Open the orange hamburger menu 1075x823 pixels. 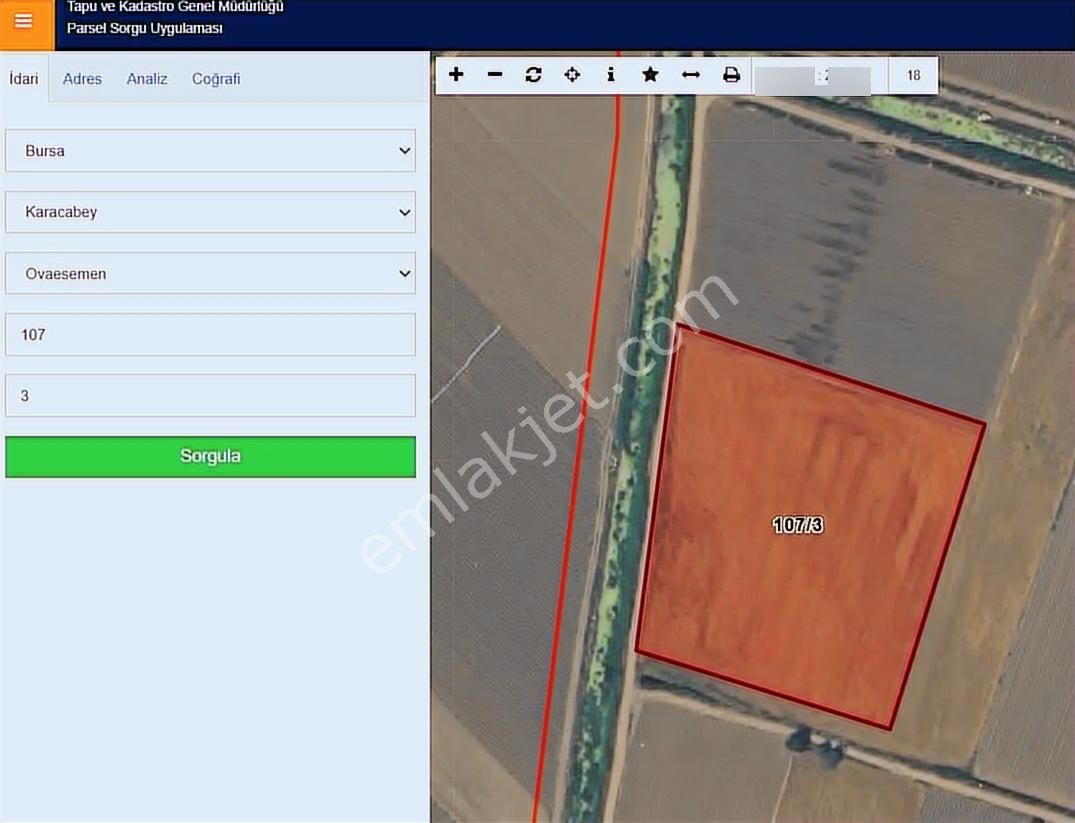coord(24,22)
